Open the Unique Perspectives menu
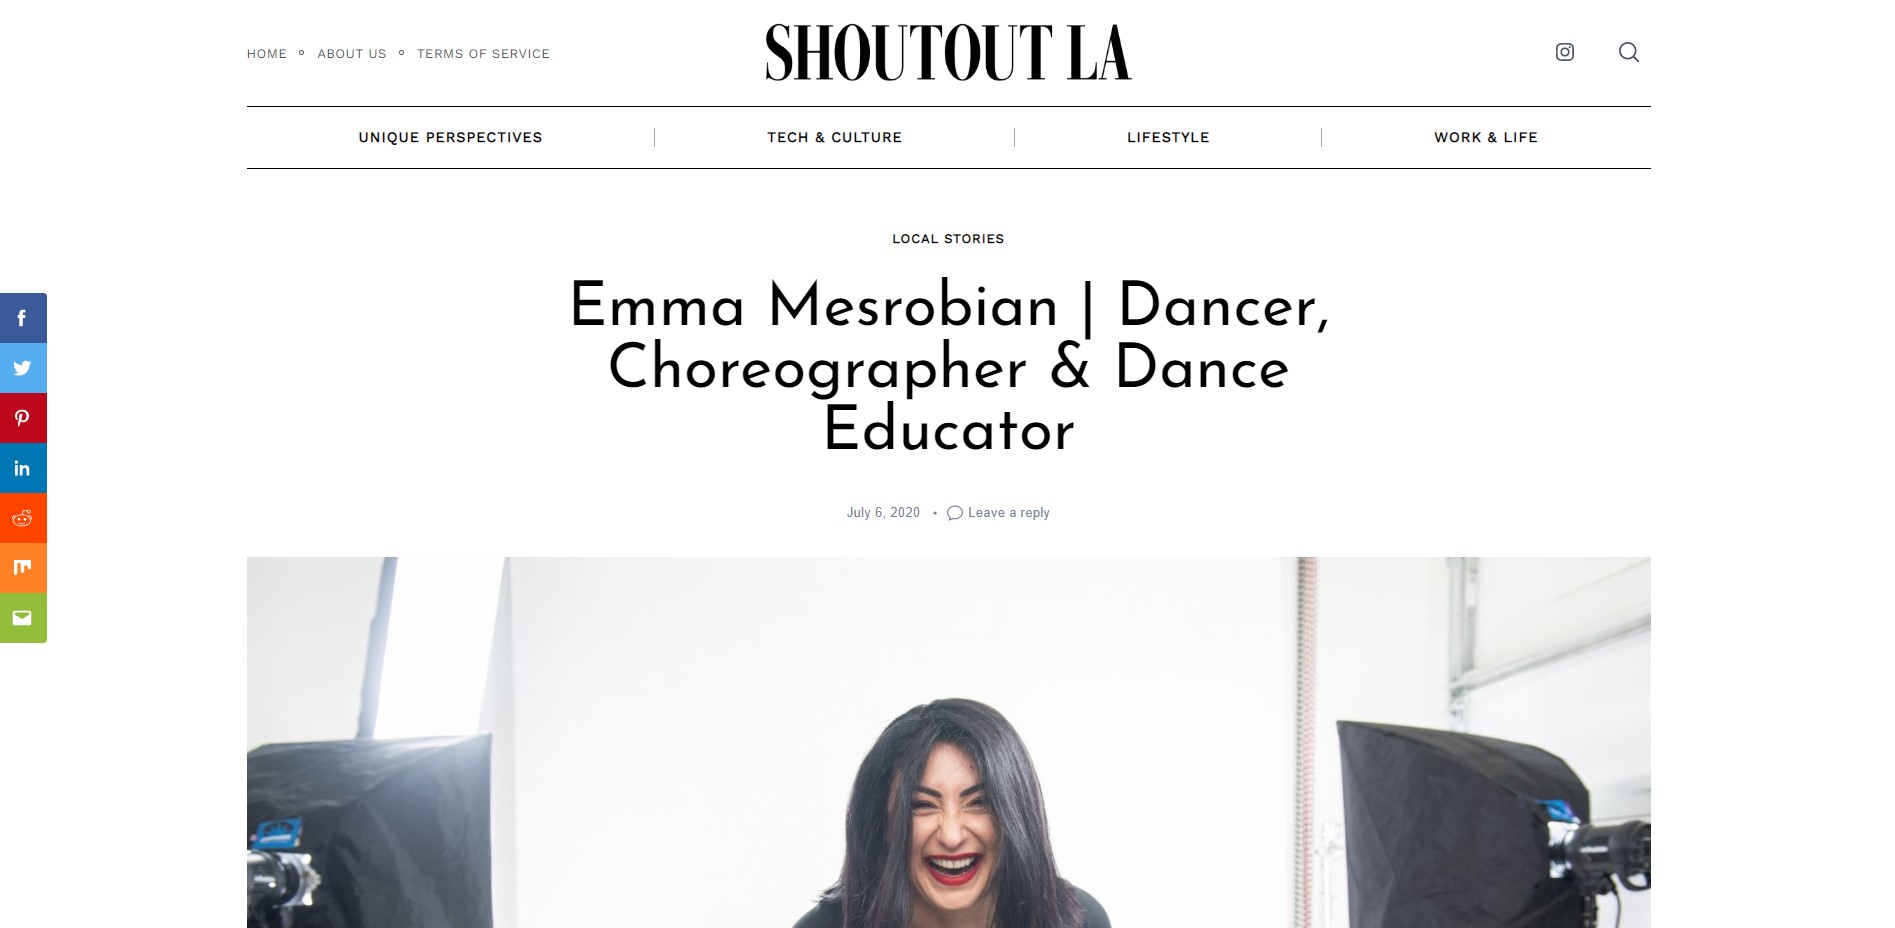1895x928 pixels. tap(450, 137)
